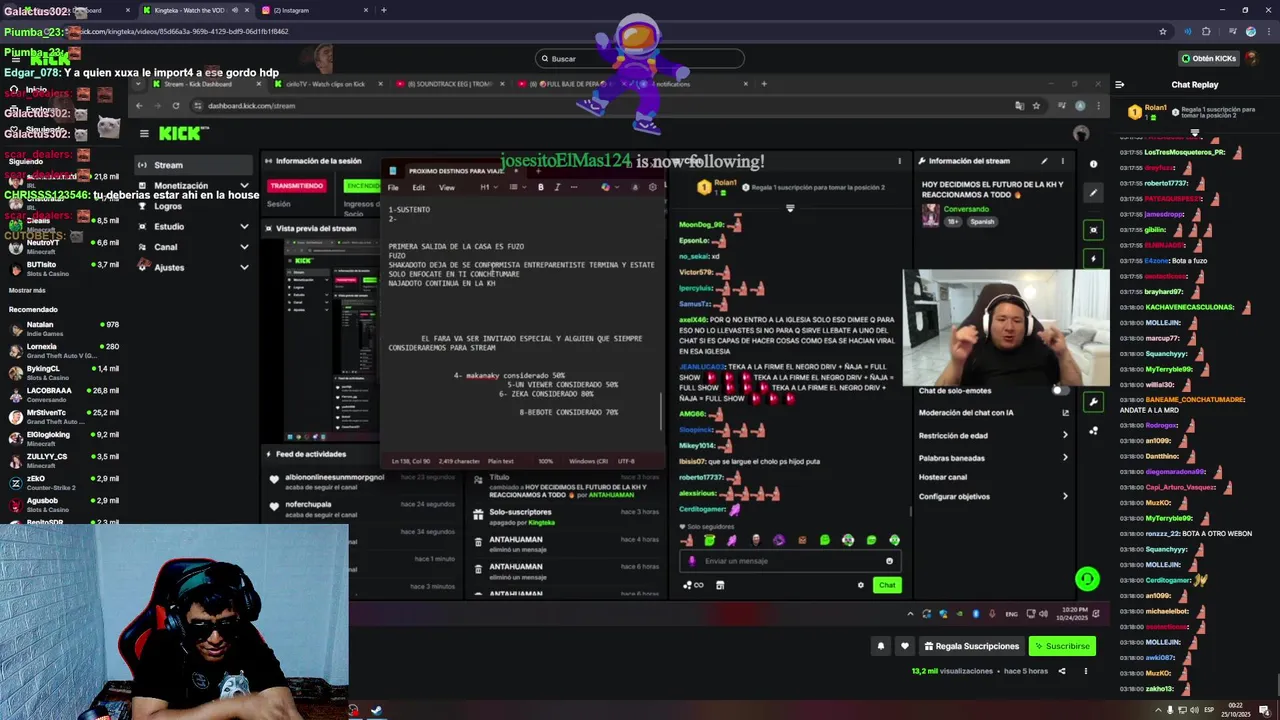
Task: Open the ESP language indicator
Action: point(1210,710)
